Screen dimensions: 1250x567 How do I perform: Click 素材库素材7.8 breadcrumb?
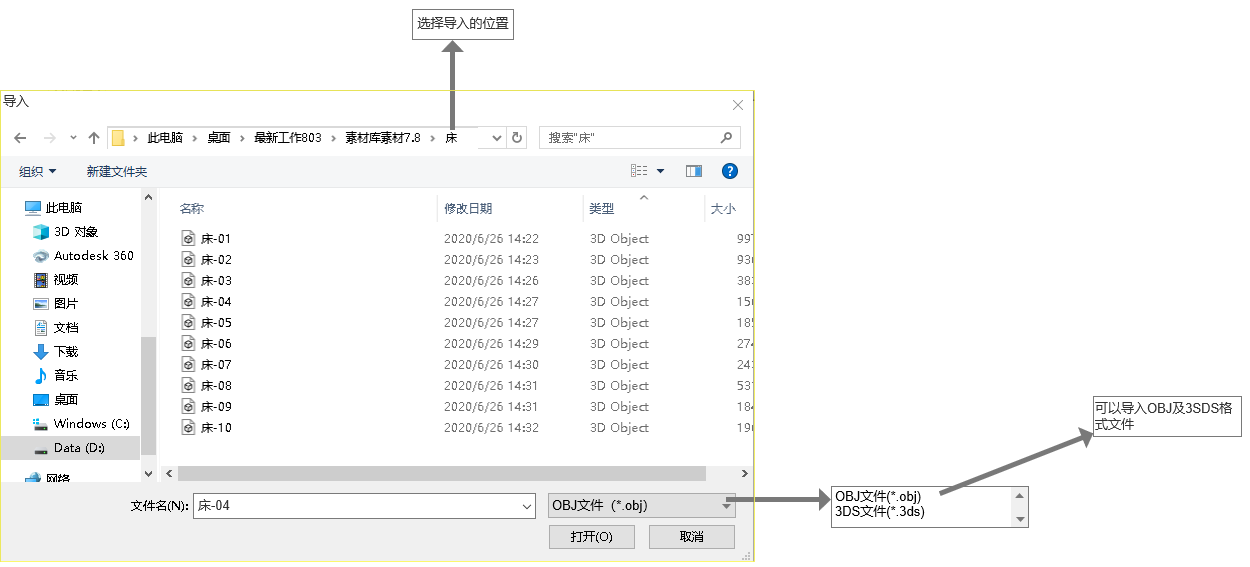pos(383,138)
